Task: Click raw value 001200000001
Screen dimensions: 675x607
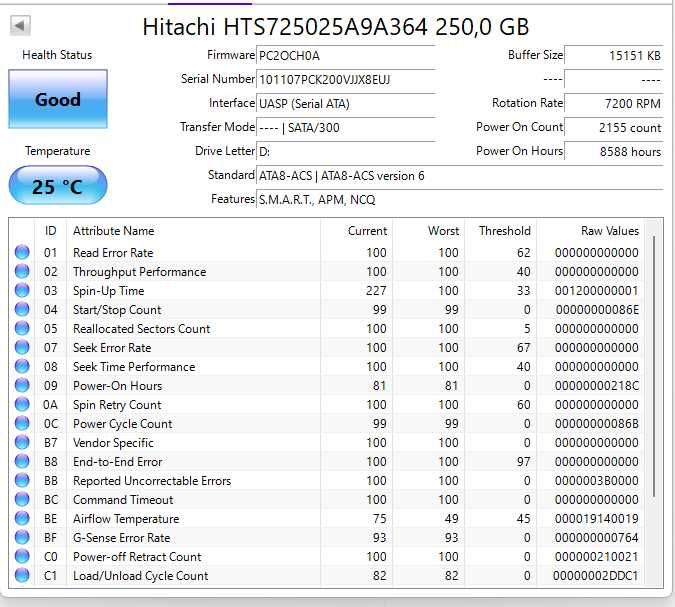Action: (596, 291)
